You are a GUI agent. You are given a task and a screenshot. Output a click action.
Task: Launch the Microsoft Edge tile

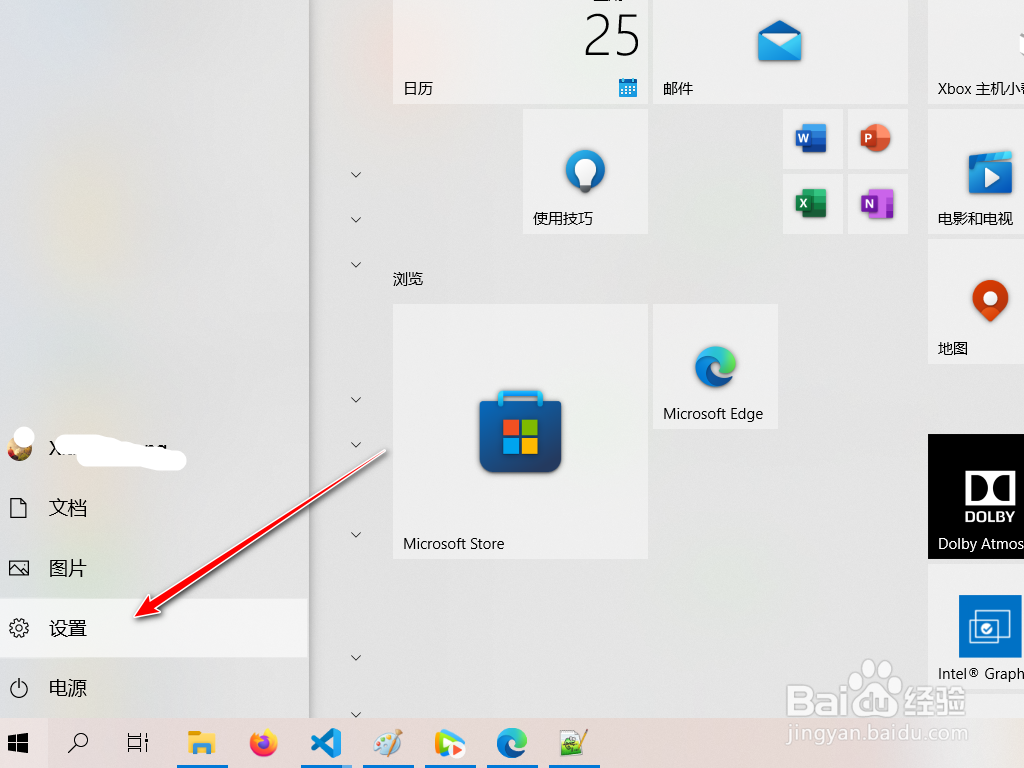pyautogui.click(x=715, y=366)
